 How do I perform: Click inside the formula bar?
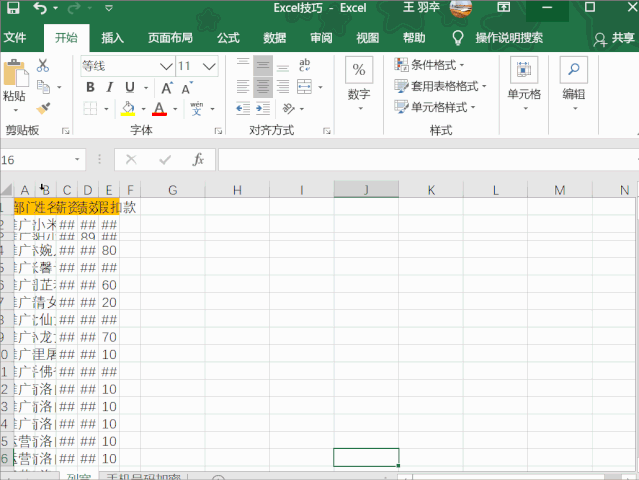[x=428, y=159]
